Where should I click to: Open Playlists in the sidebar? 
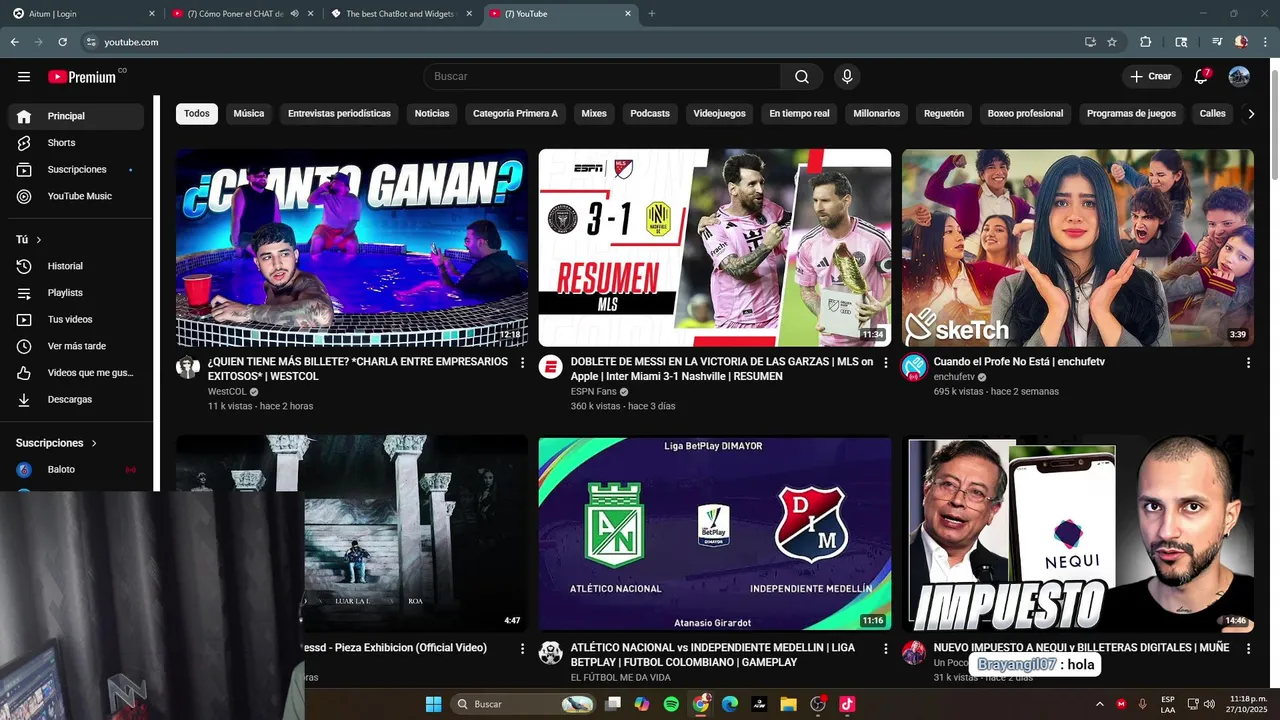click(x=76, y=293)
